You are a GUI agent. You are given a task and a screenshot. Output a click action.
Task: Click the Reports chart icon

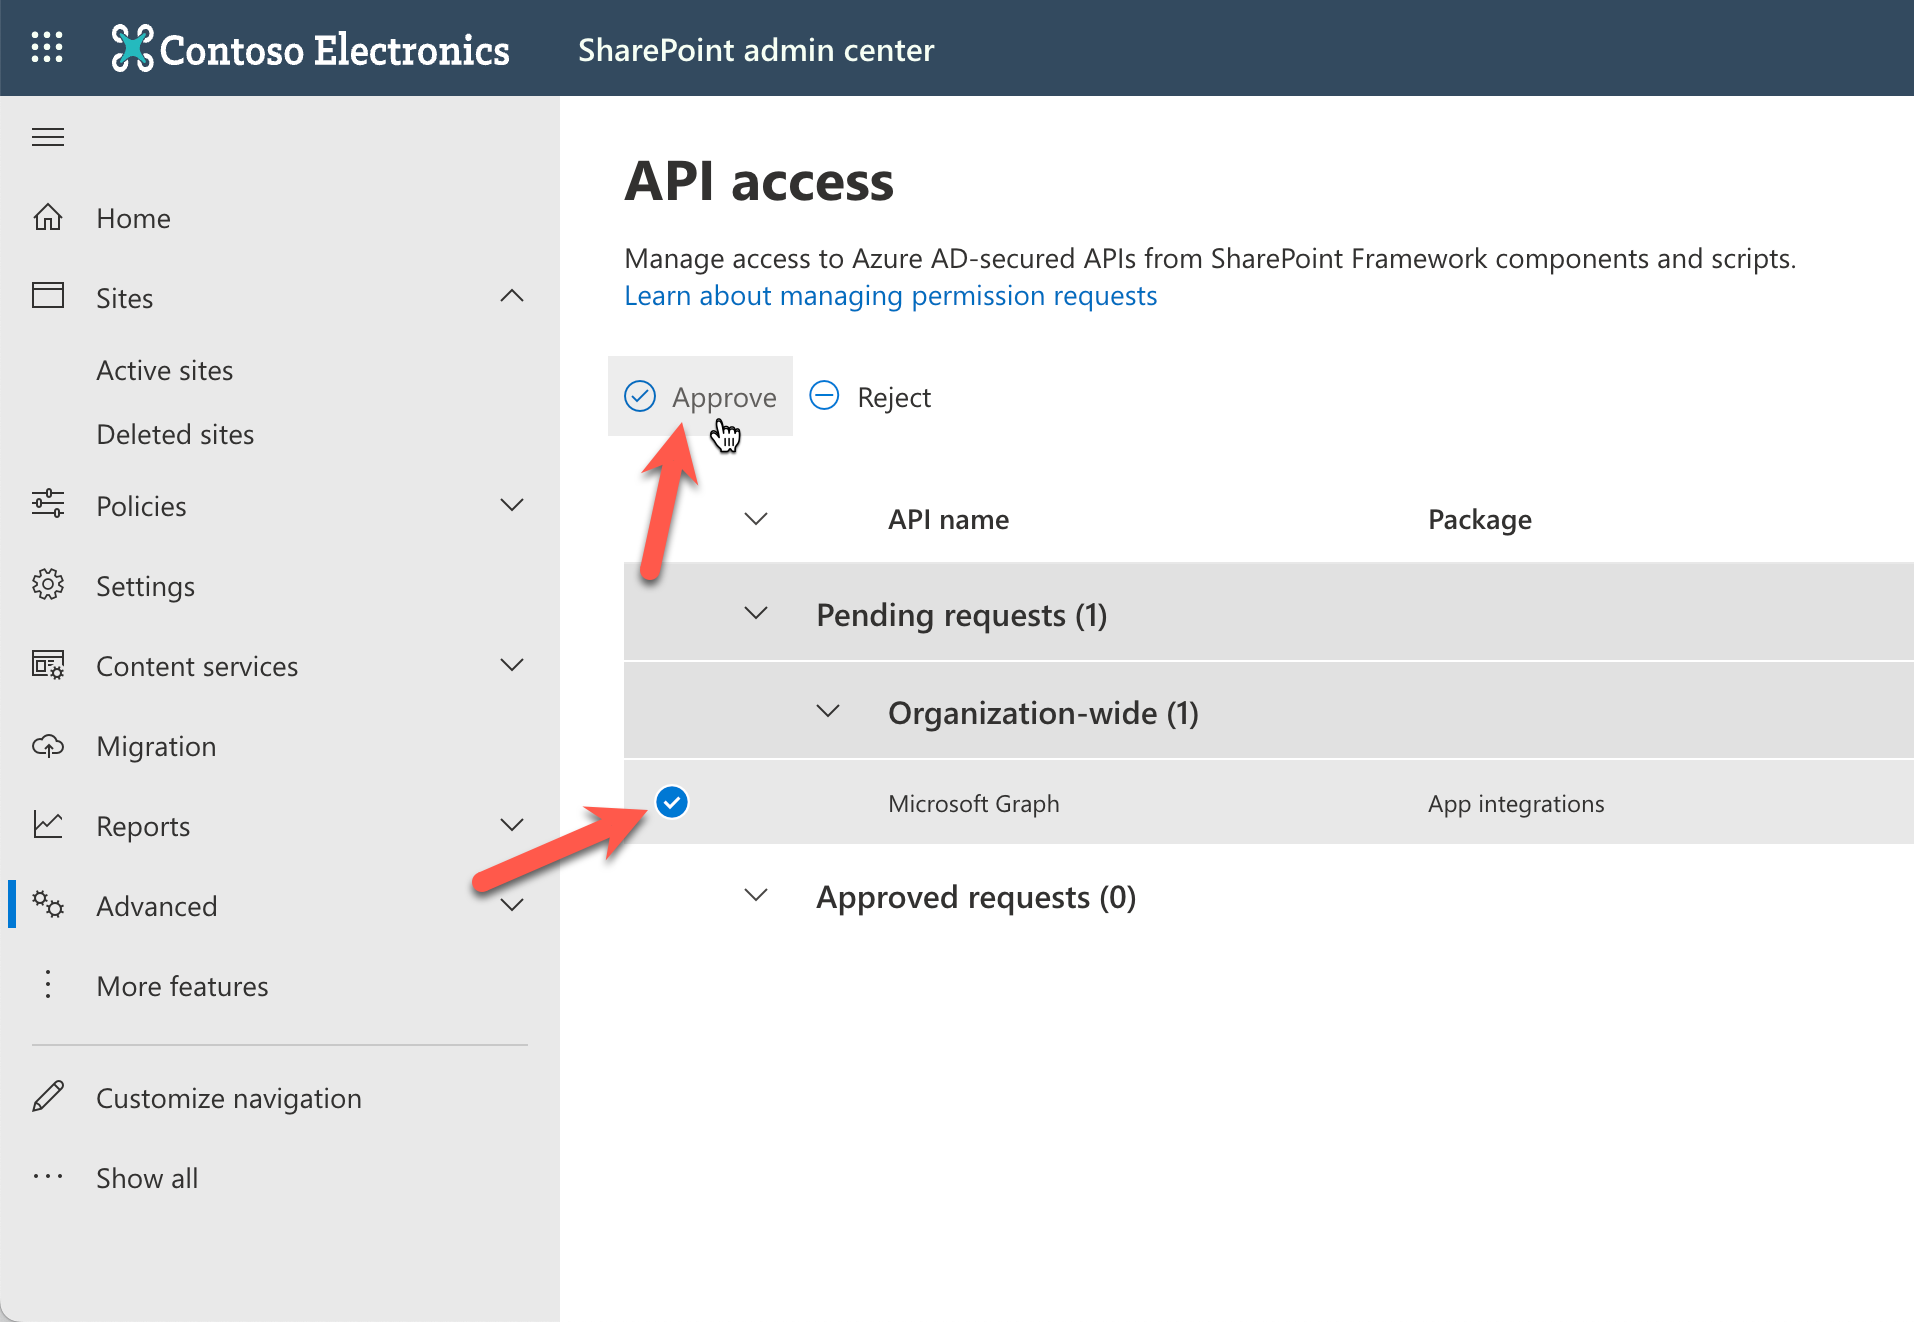pos(48,825)
